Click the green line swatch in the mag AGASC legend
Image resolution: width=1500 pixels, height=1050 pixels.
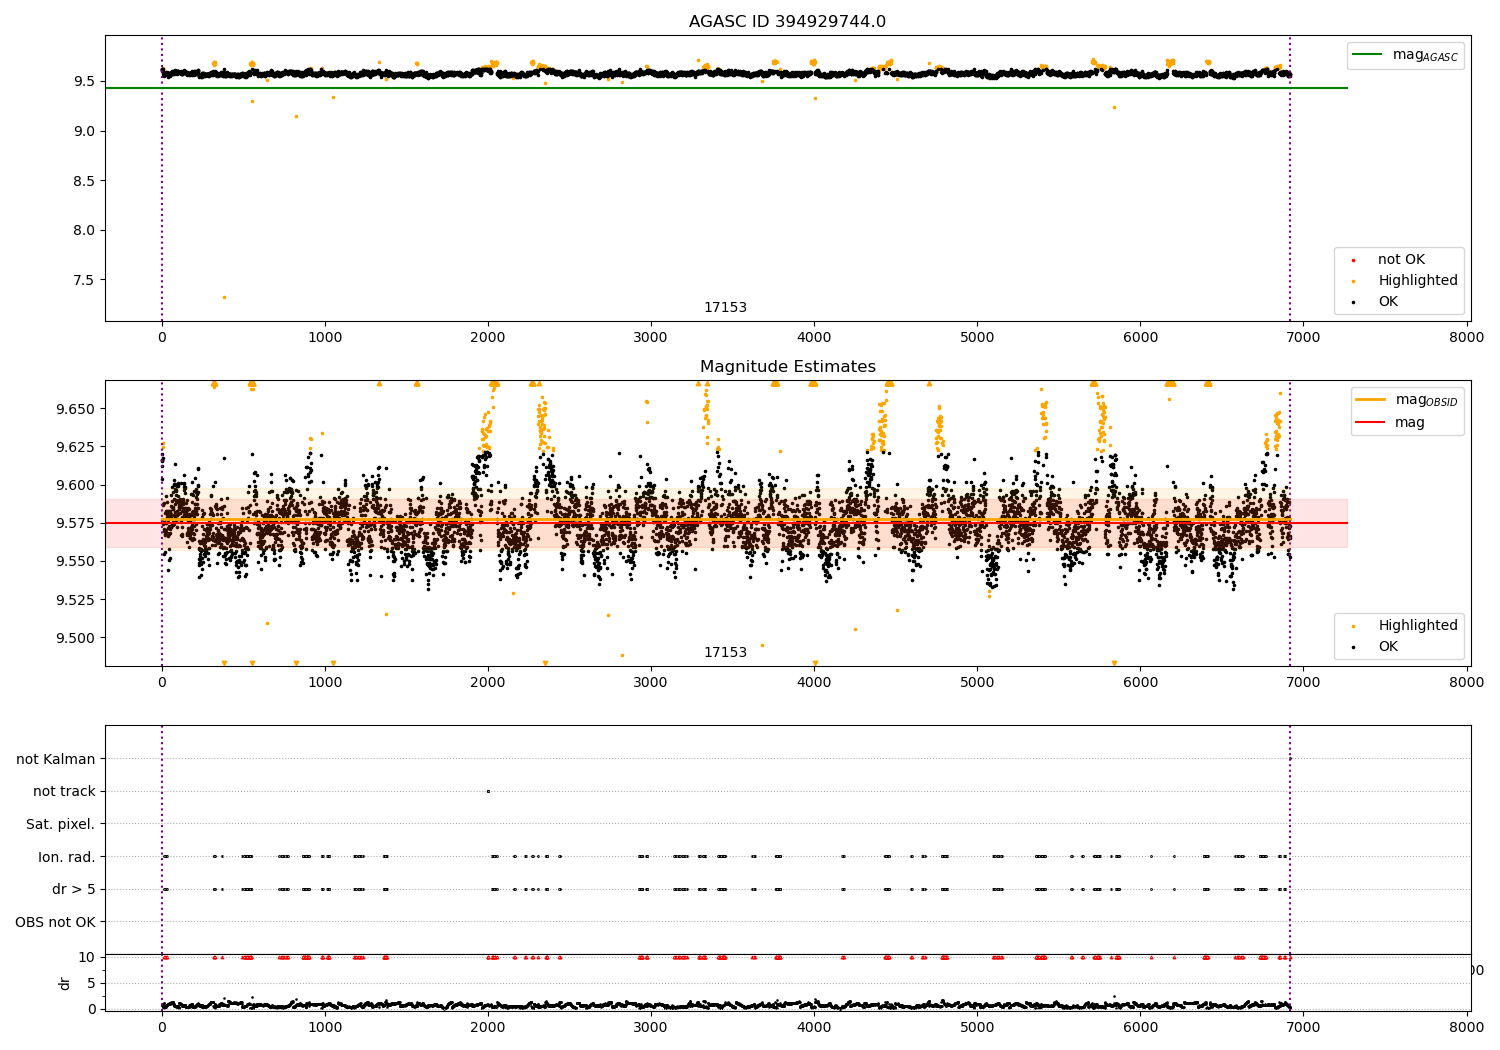pos(1367,55)
